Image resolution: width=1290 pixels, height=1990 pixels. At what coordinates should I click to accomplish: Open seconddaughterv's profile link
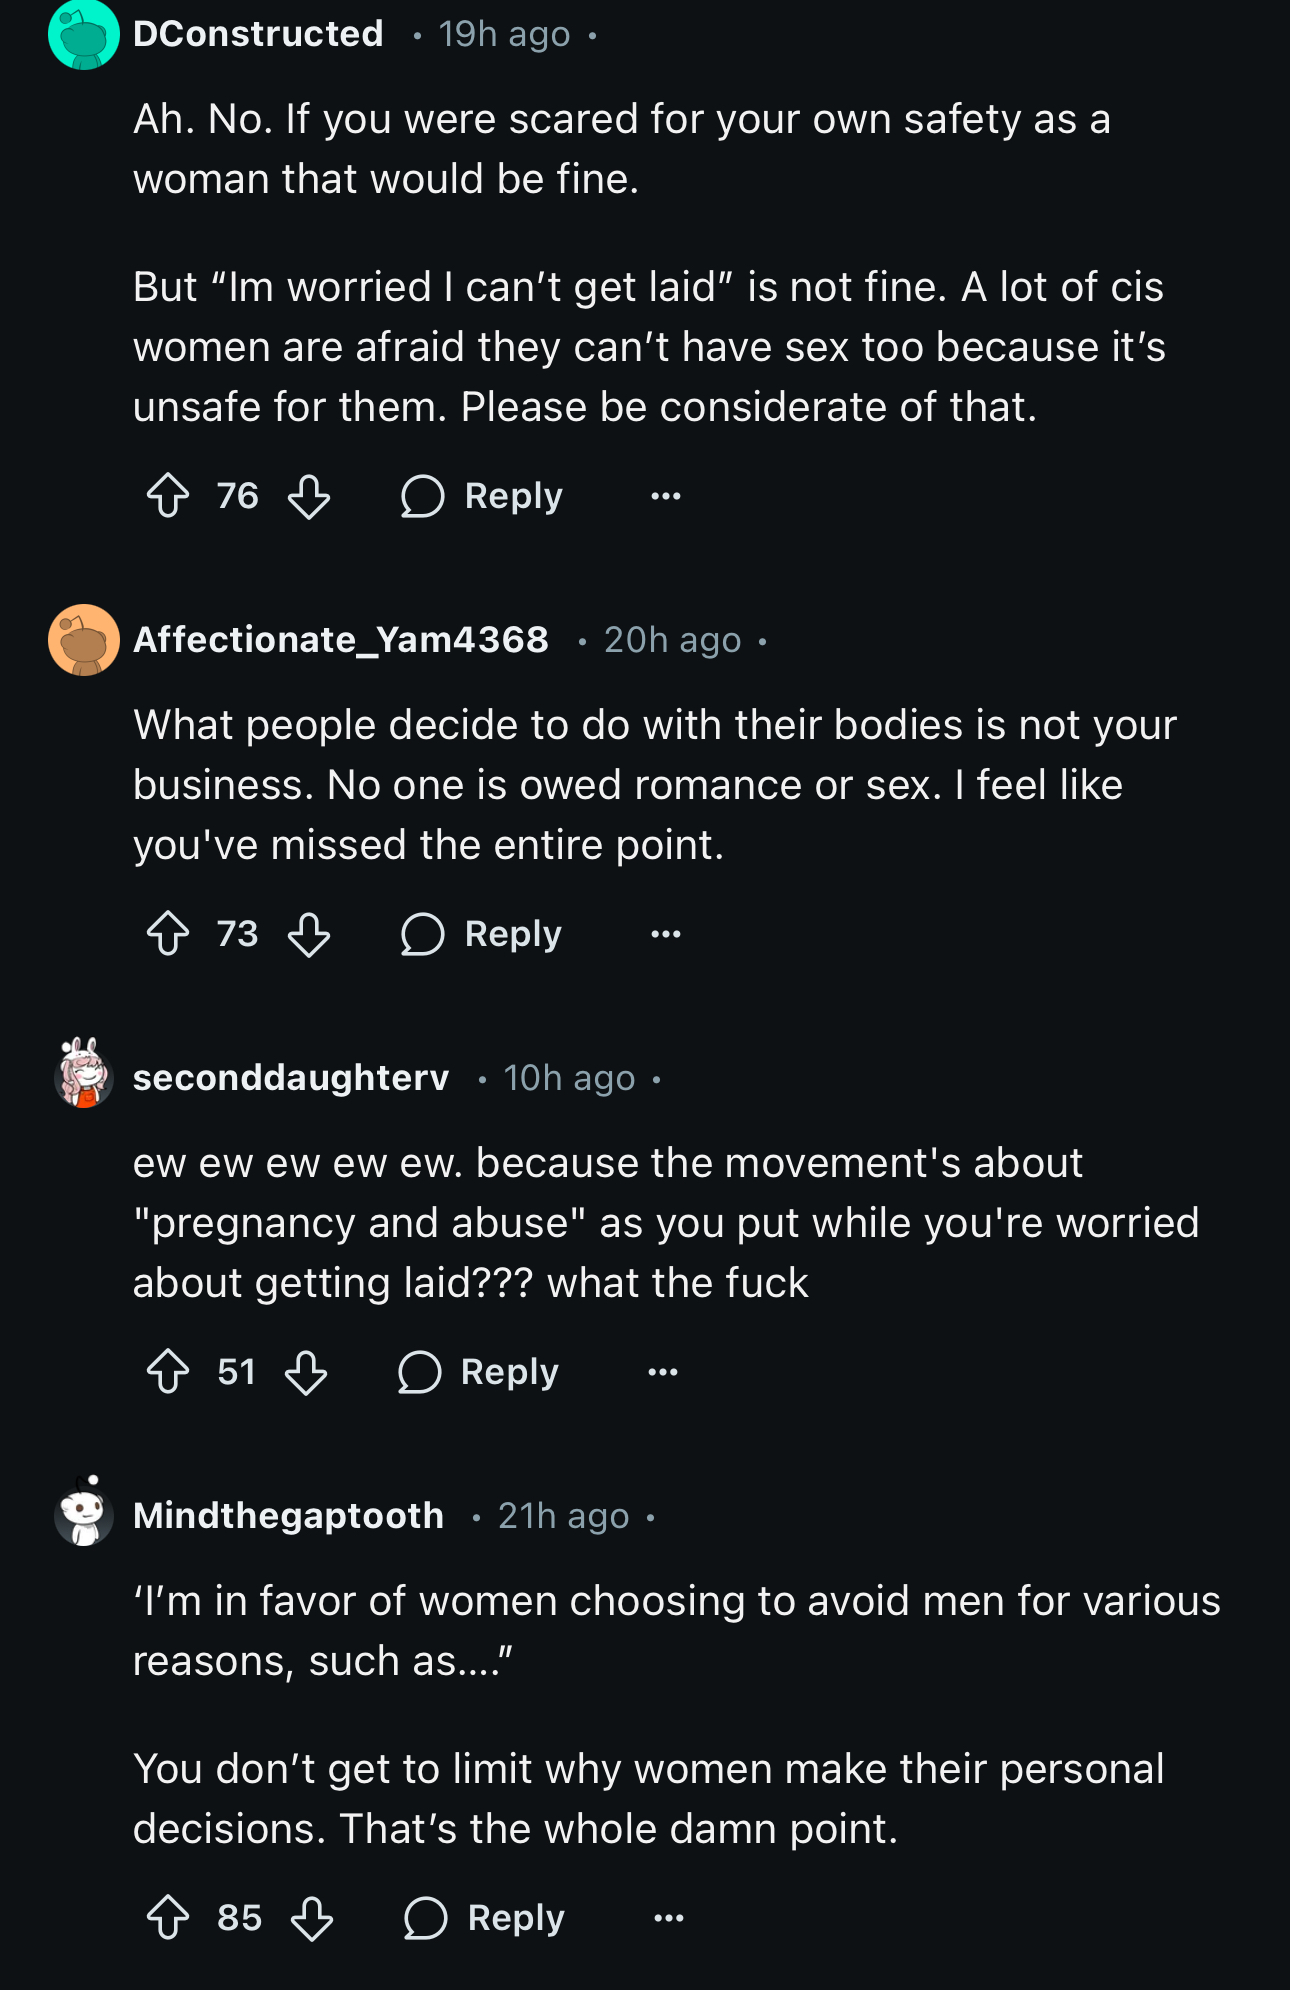pos(291,1078)
